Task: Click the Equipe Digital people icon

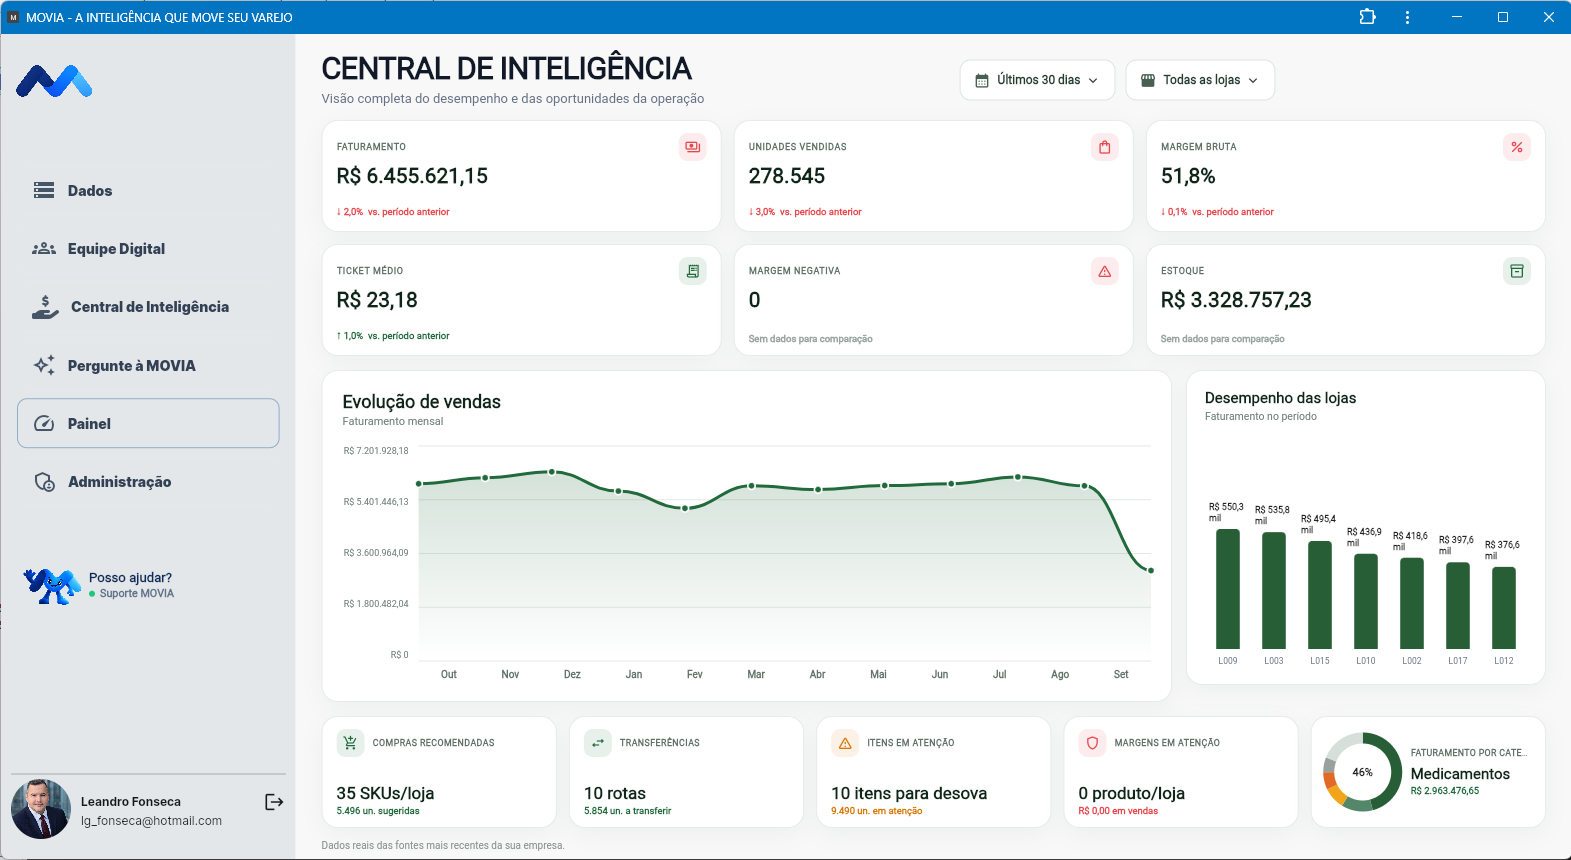Action: (44, 248)
